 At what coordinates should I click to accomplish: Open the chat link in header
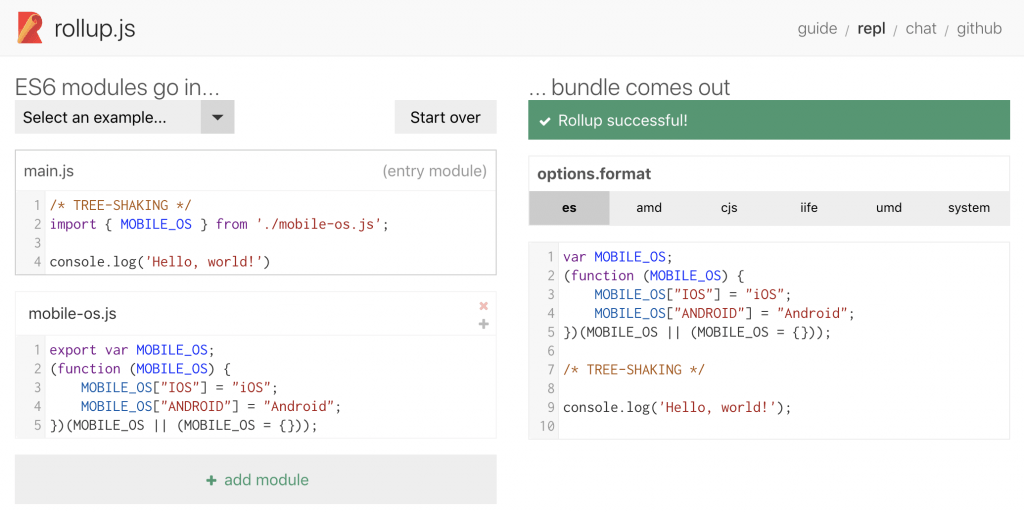click(x=921, y=29)
